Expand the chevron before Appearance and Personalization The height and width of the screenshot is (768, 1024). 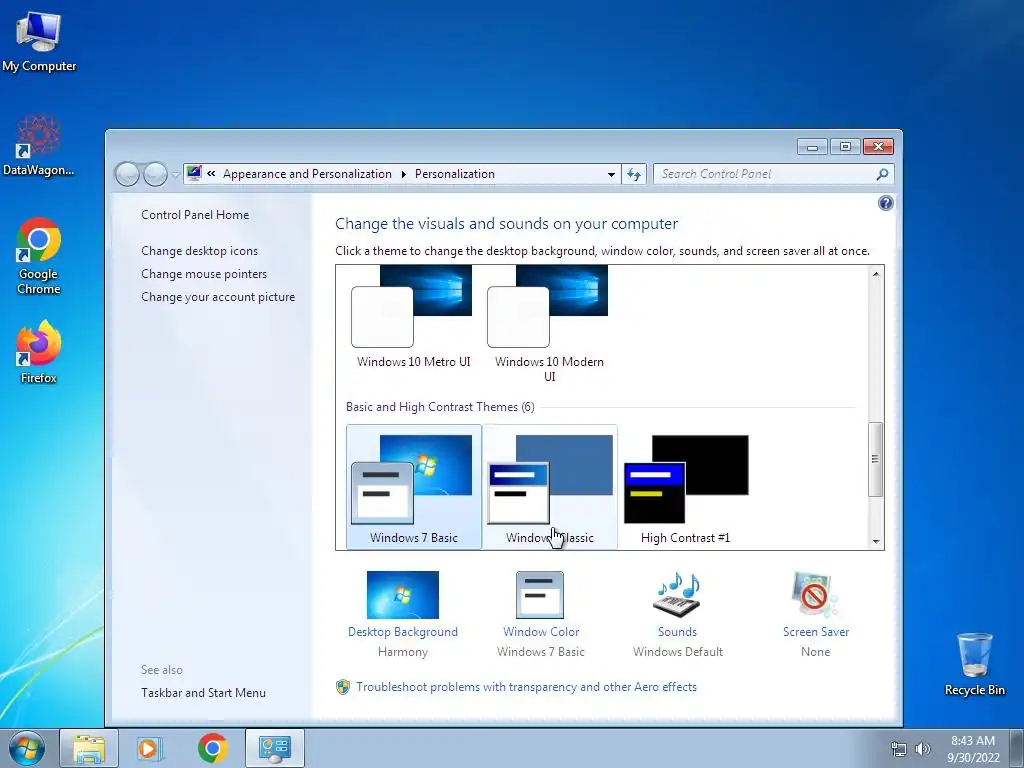tap(211, 174)
